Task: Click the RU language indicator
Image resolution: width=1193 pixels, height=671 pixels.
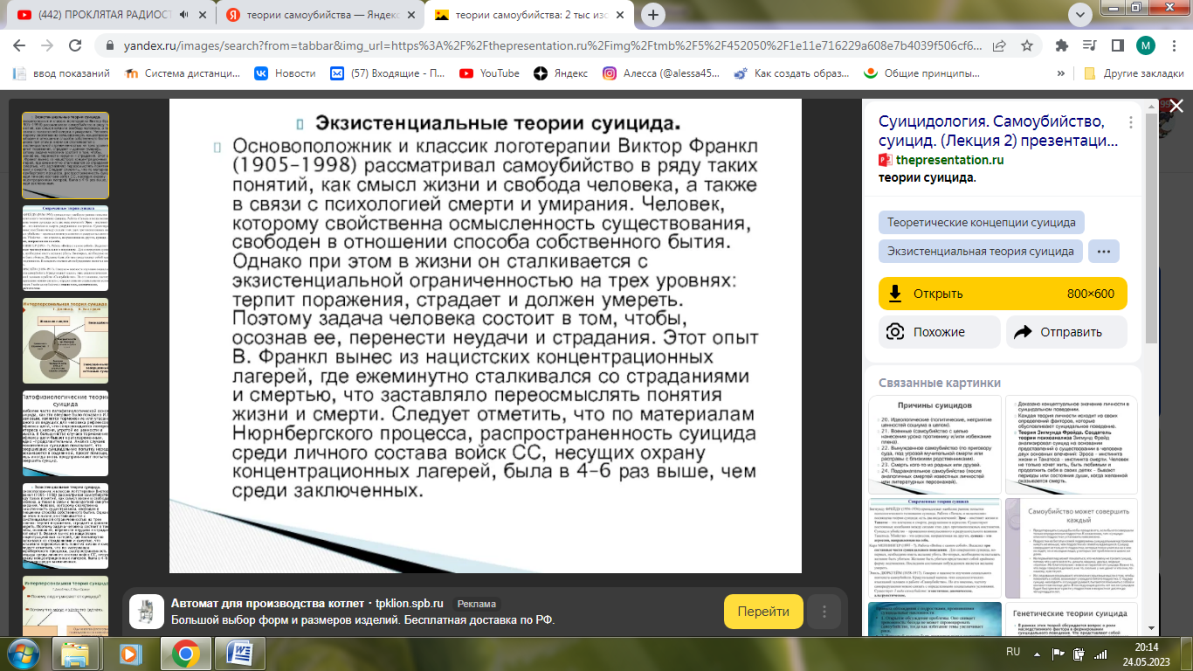Action: click(1013, 652)
